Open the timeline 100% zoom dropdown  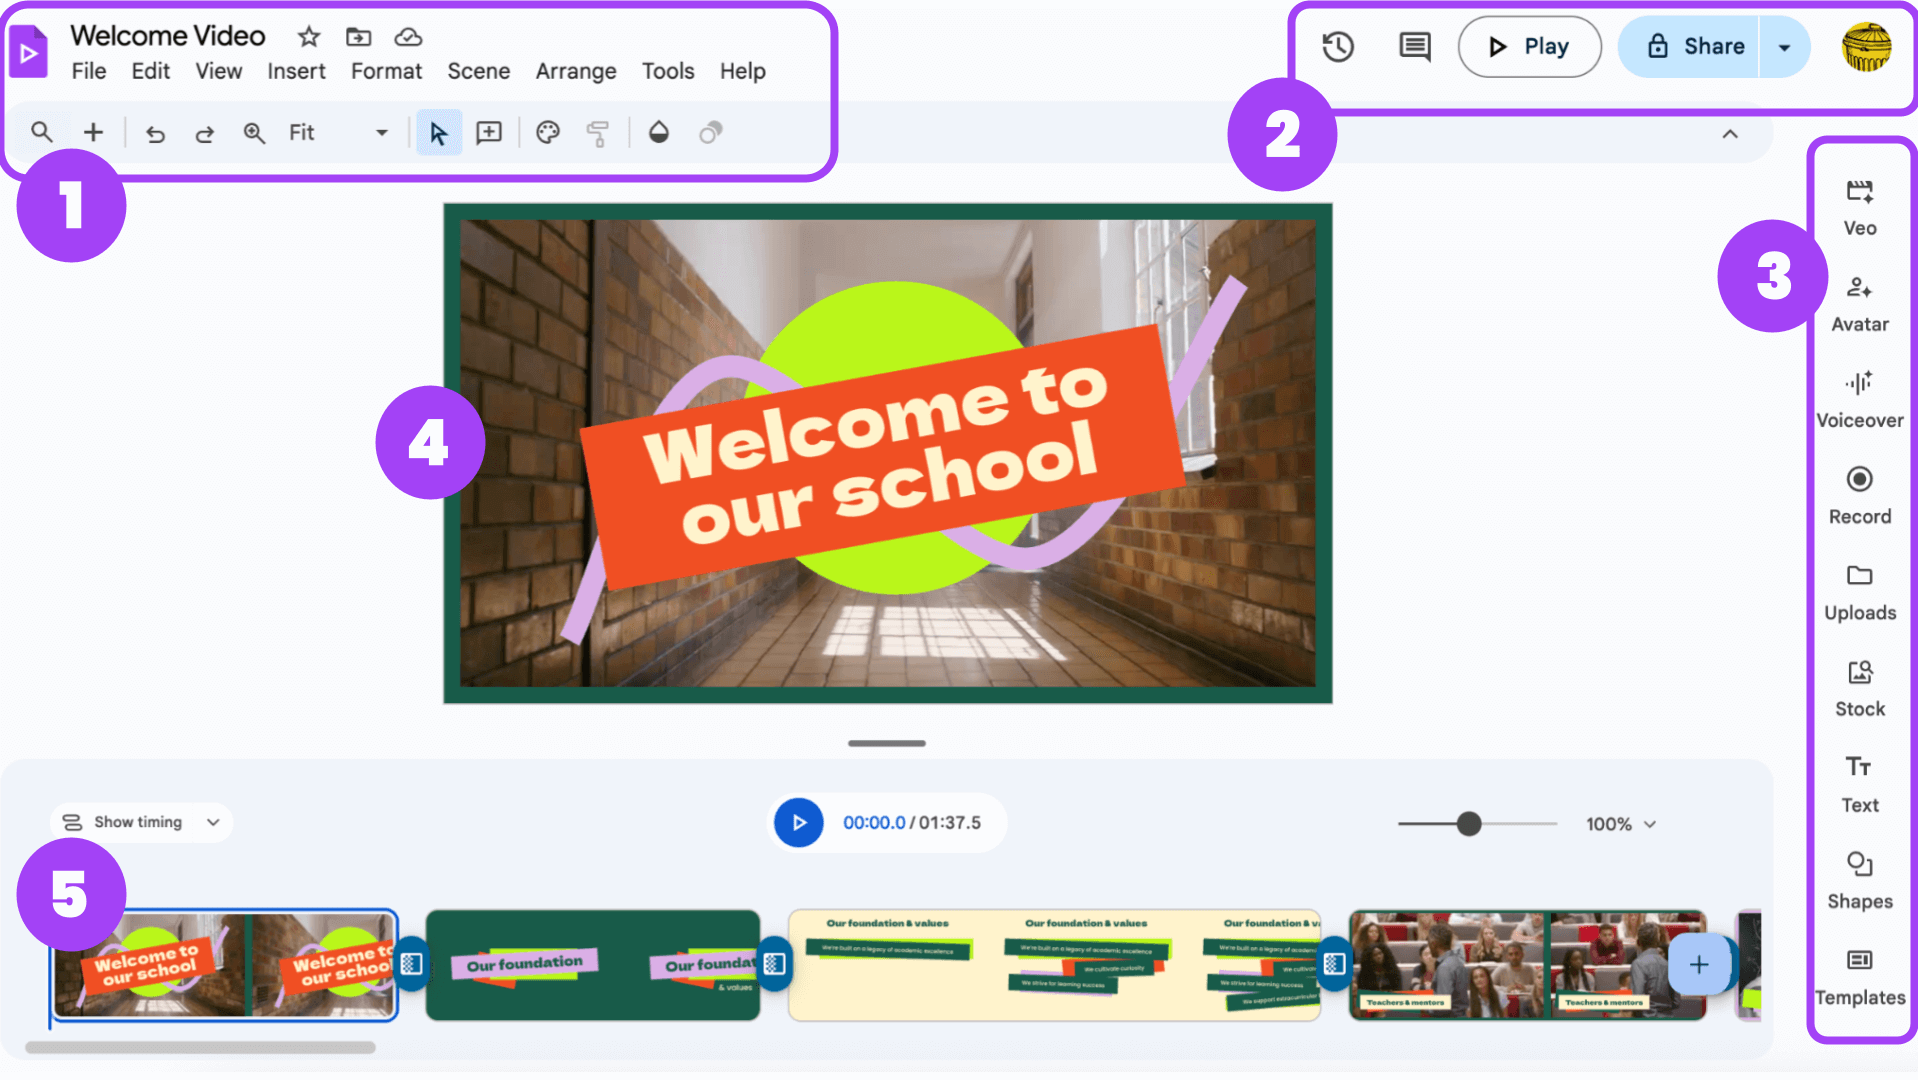coord(1621,824)
